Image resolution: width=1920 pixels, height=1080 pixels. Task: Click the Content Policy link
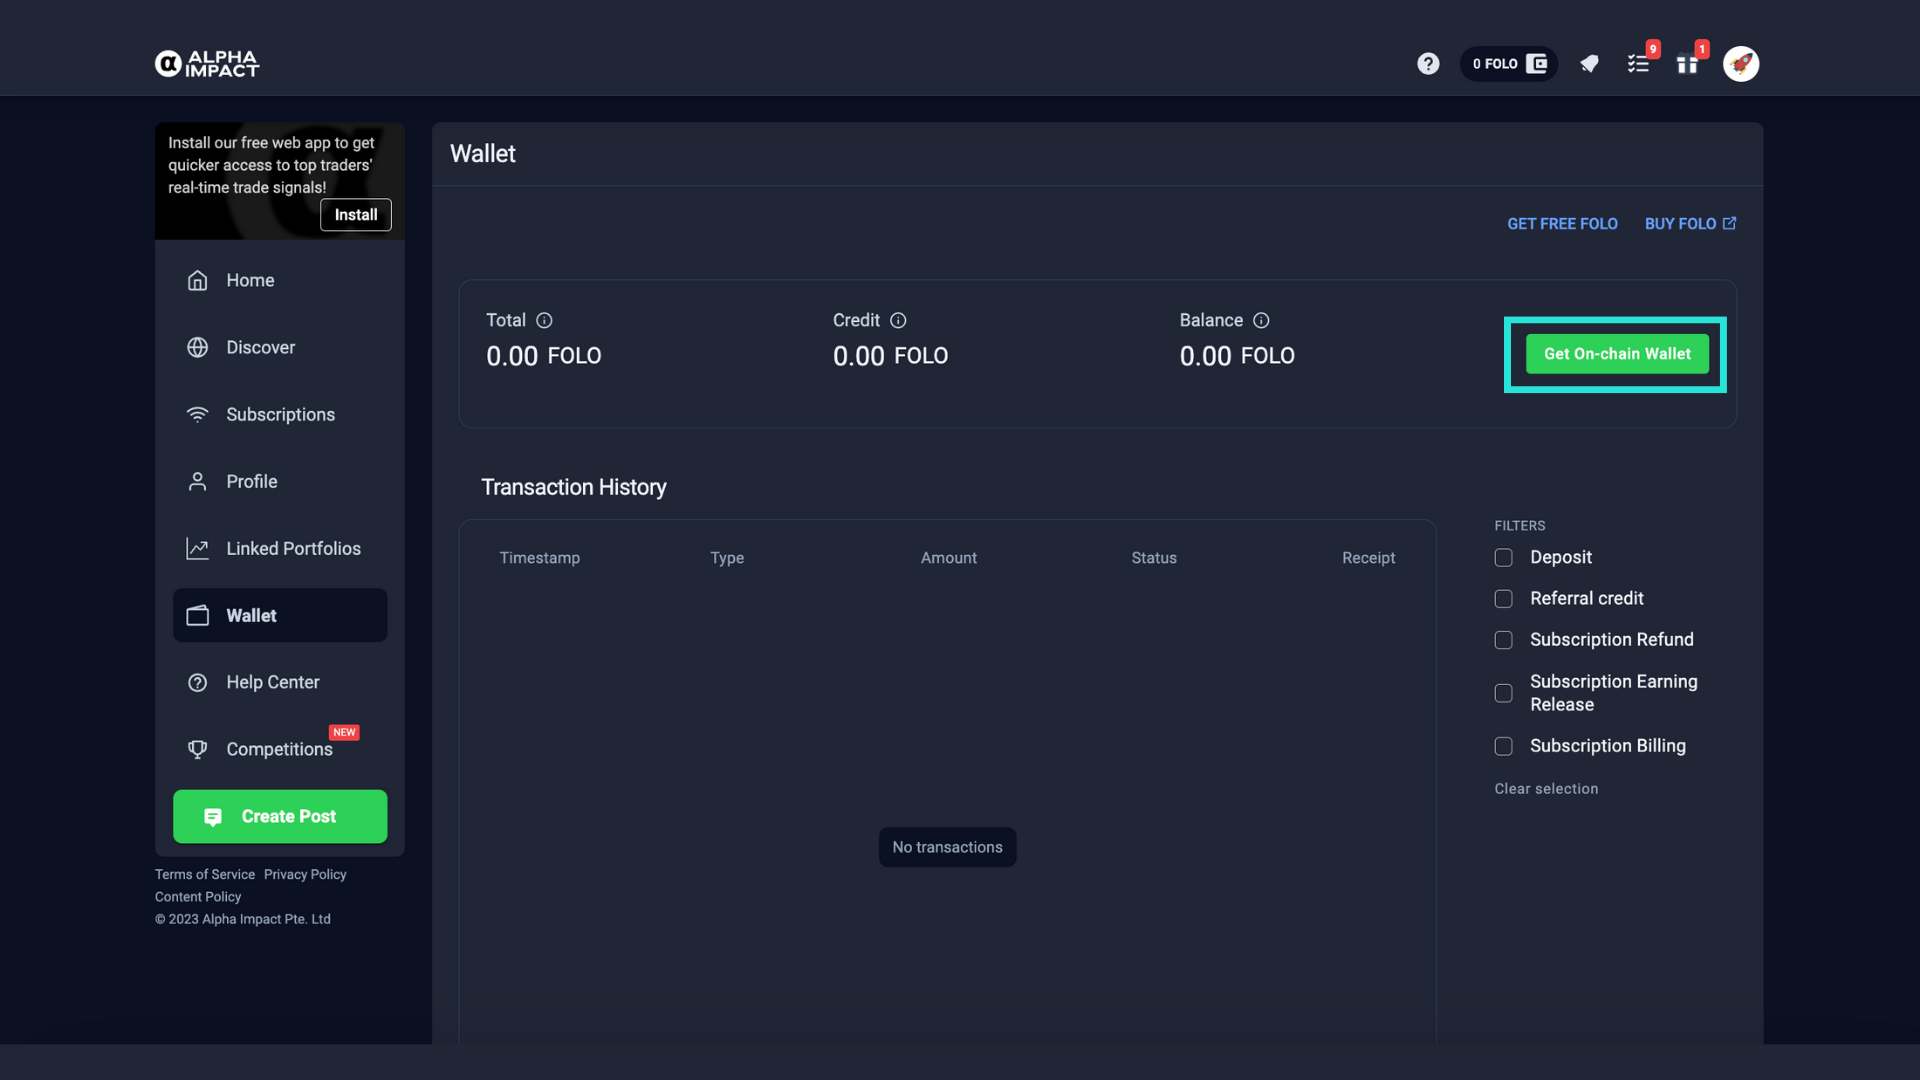tap(198, 897)
